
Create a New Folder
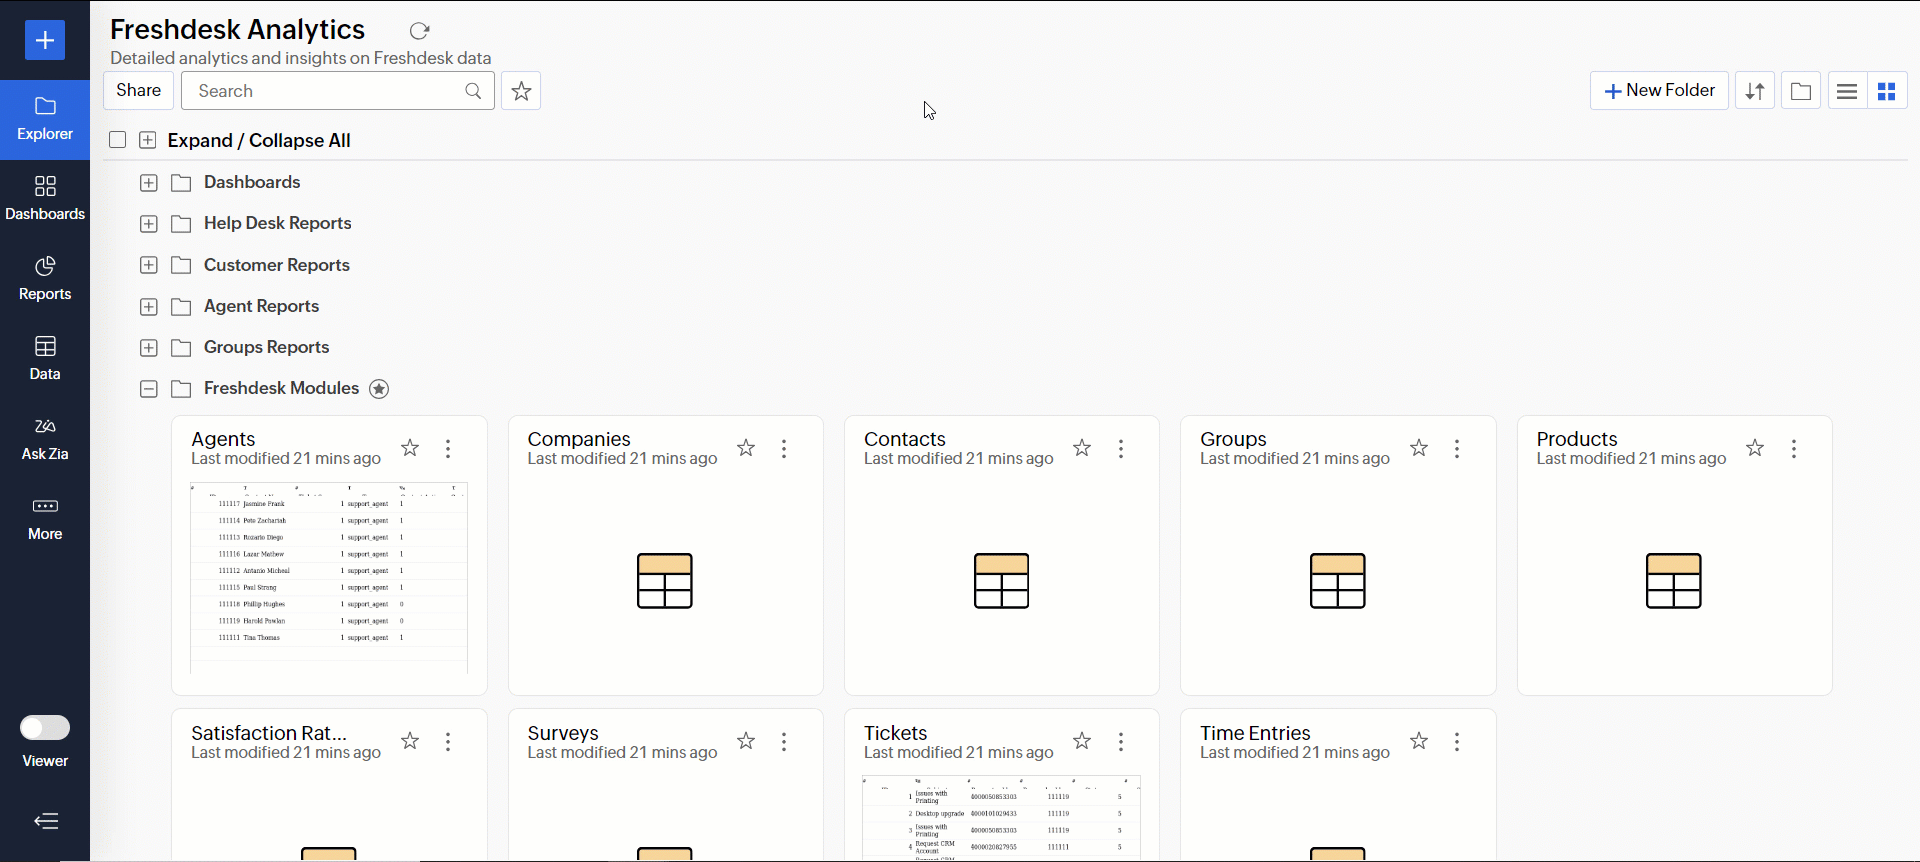(x=1659, y=91)
